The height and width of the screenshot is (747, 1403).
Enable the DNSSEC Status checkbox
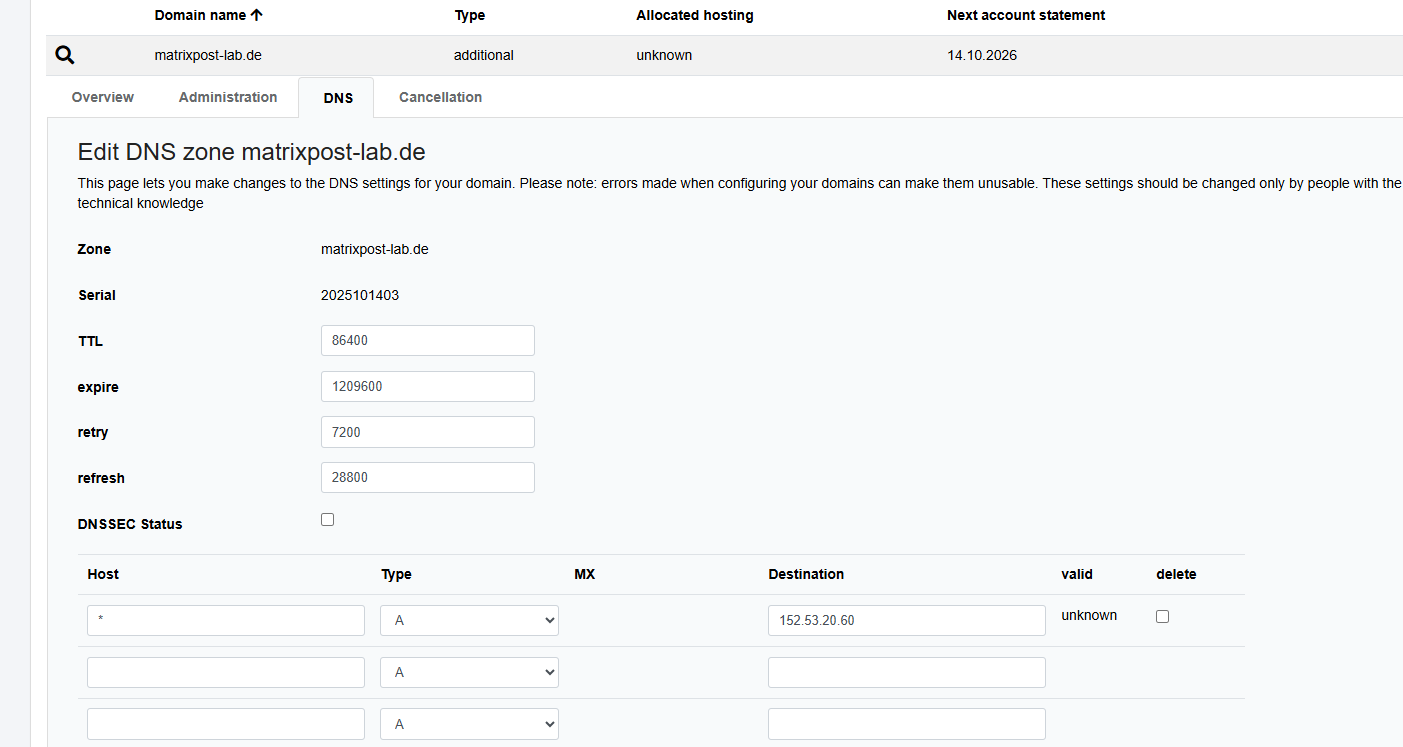click(327, 520)
